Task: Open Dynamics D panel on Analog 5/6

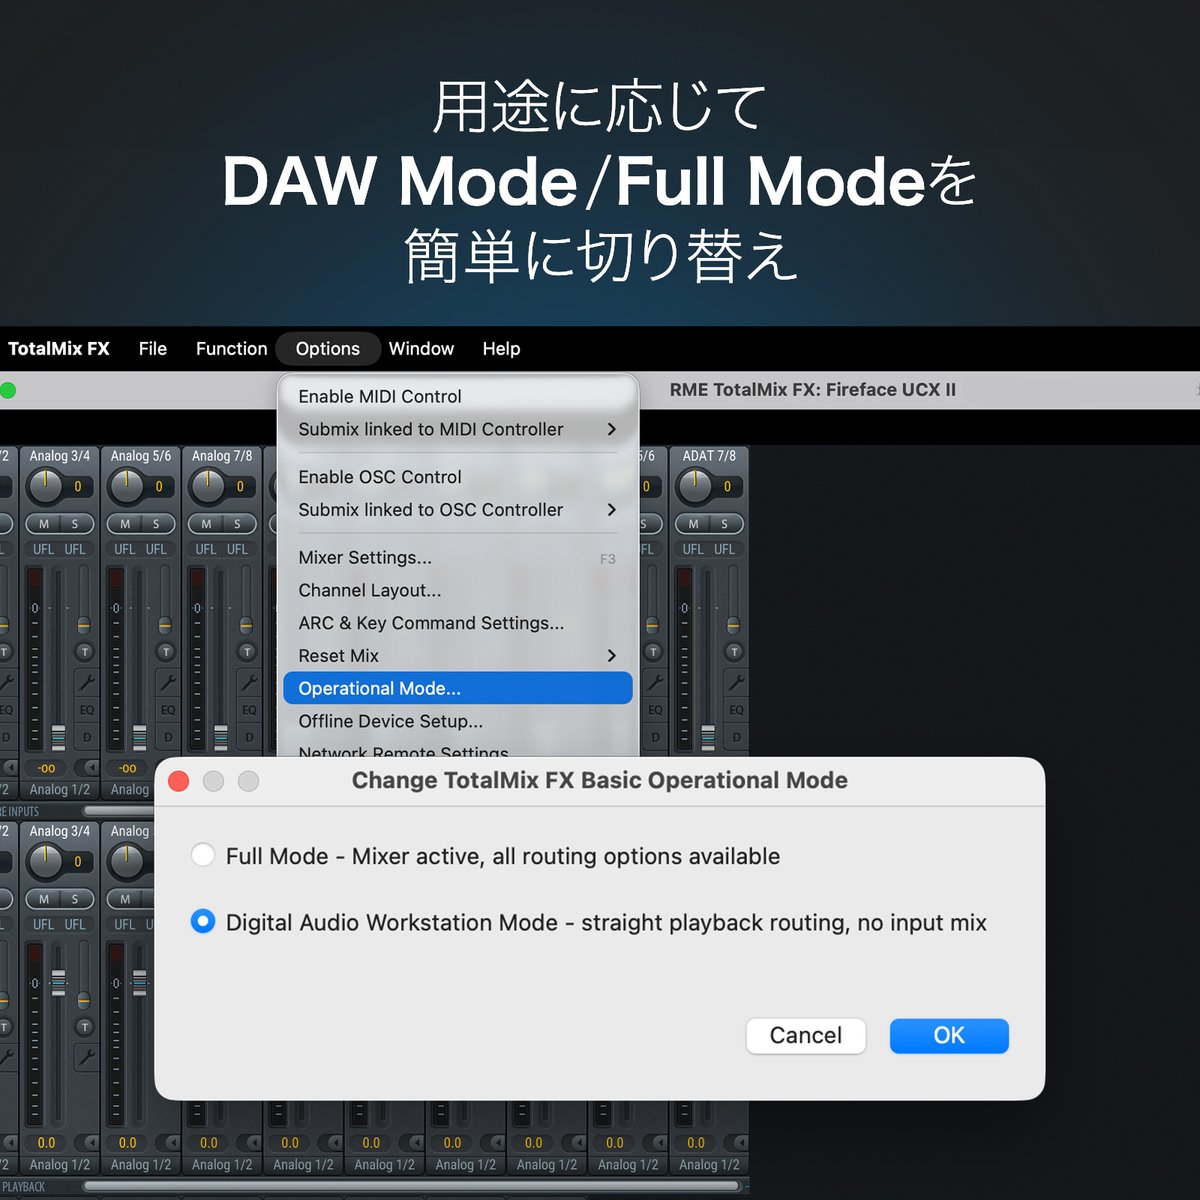Action: (168, 737)
